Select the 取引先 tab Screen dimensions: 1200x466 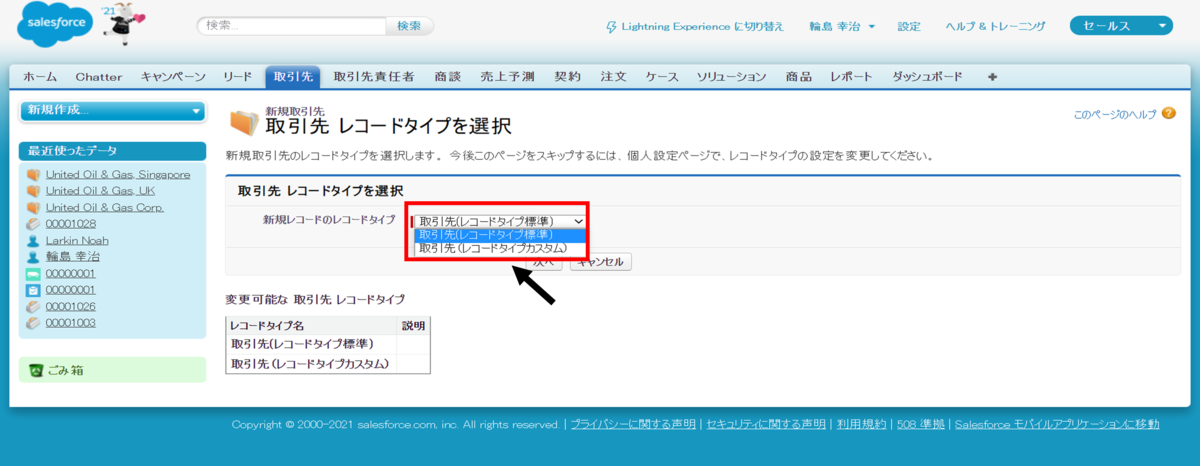[292, 77]
